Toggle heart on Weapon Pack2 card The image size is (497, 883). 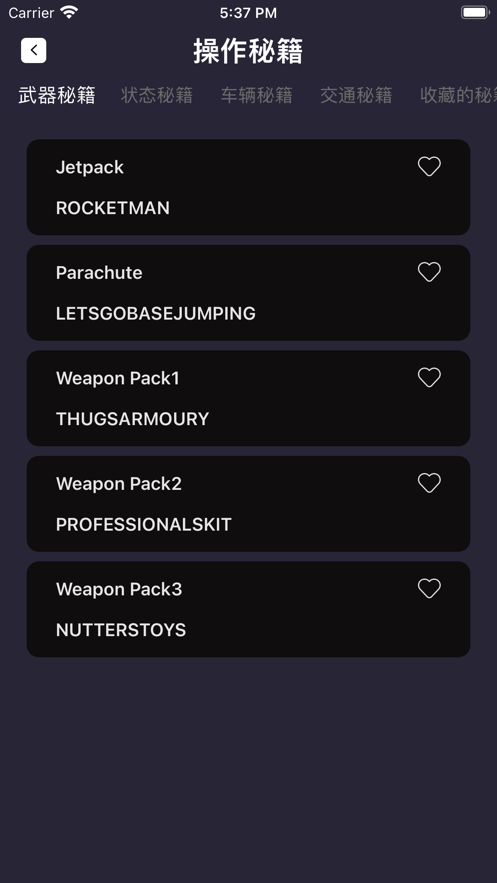click(429, 483)
